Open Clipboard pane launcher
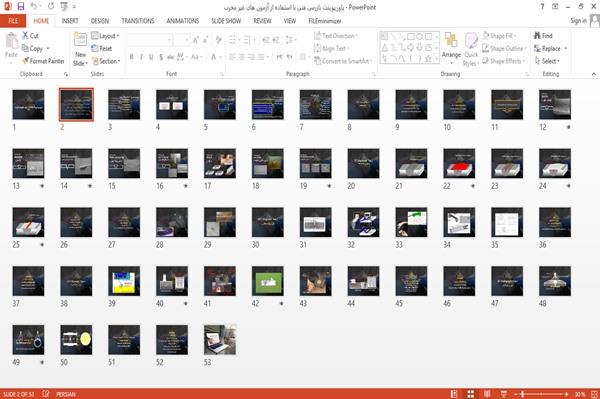Image resolution: width=600 pixels, height=399 pixels. pos(66,74)
